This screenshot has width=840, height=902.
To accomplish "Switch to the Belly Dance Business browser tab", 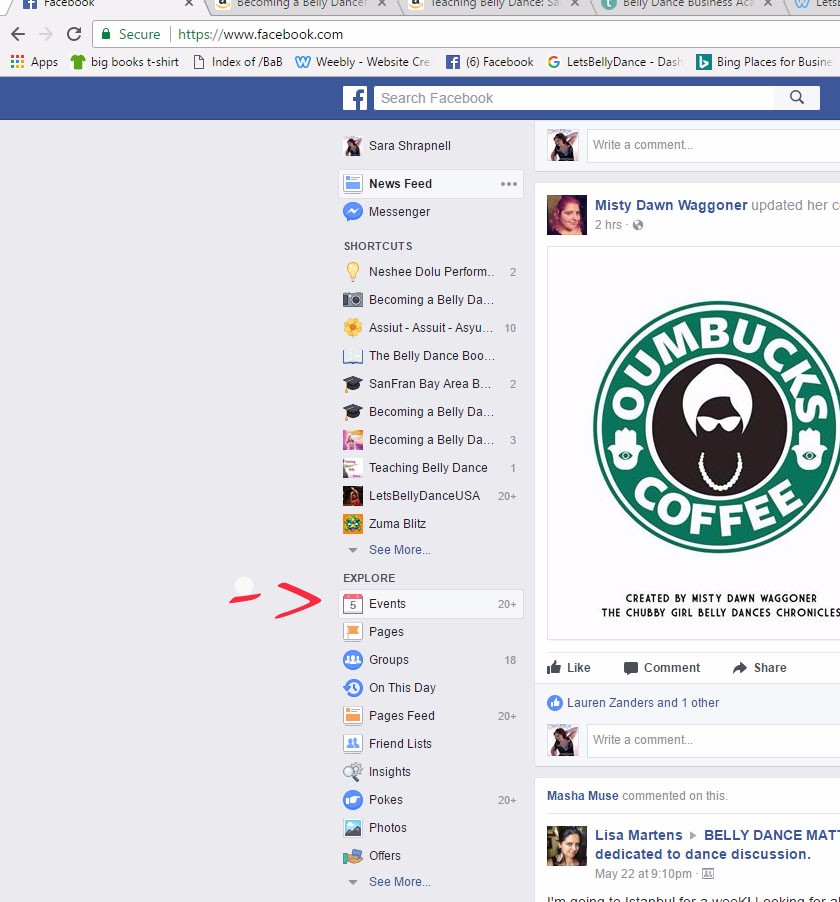I will 688,5.
